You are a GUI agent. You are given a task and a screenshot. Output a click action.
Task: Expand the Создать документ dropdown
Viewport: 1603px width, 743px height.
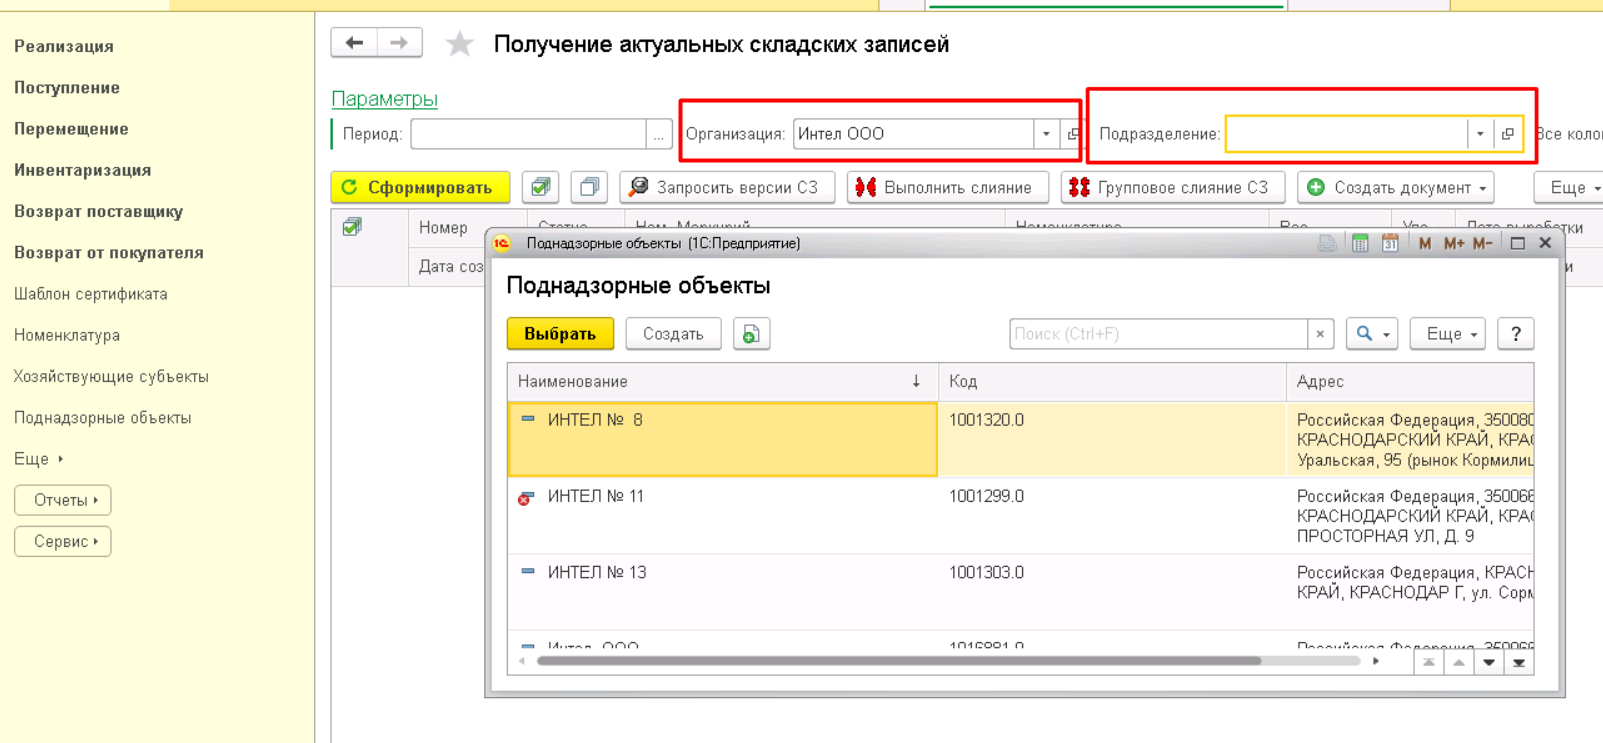point(1396,187)
